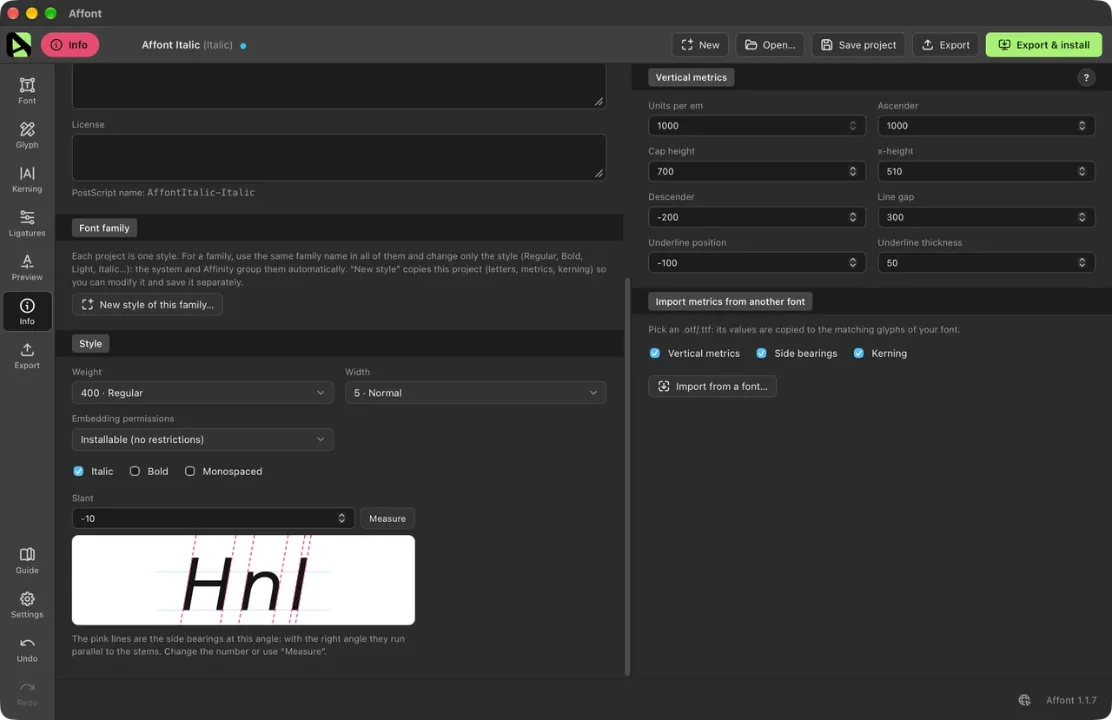Expand the Weight dropdown 400 Regular

pyautogui.click(x=202, y=392)
